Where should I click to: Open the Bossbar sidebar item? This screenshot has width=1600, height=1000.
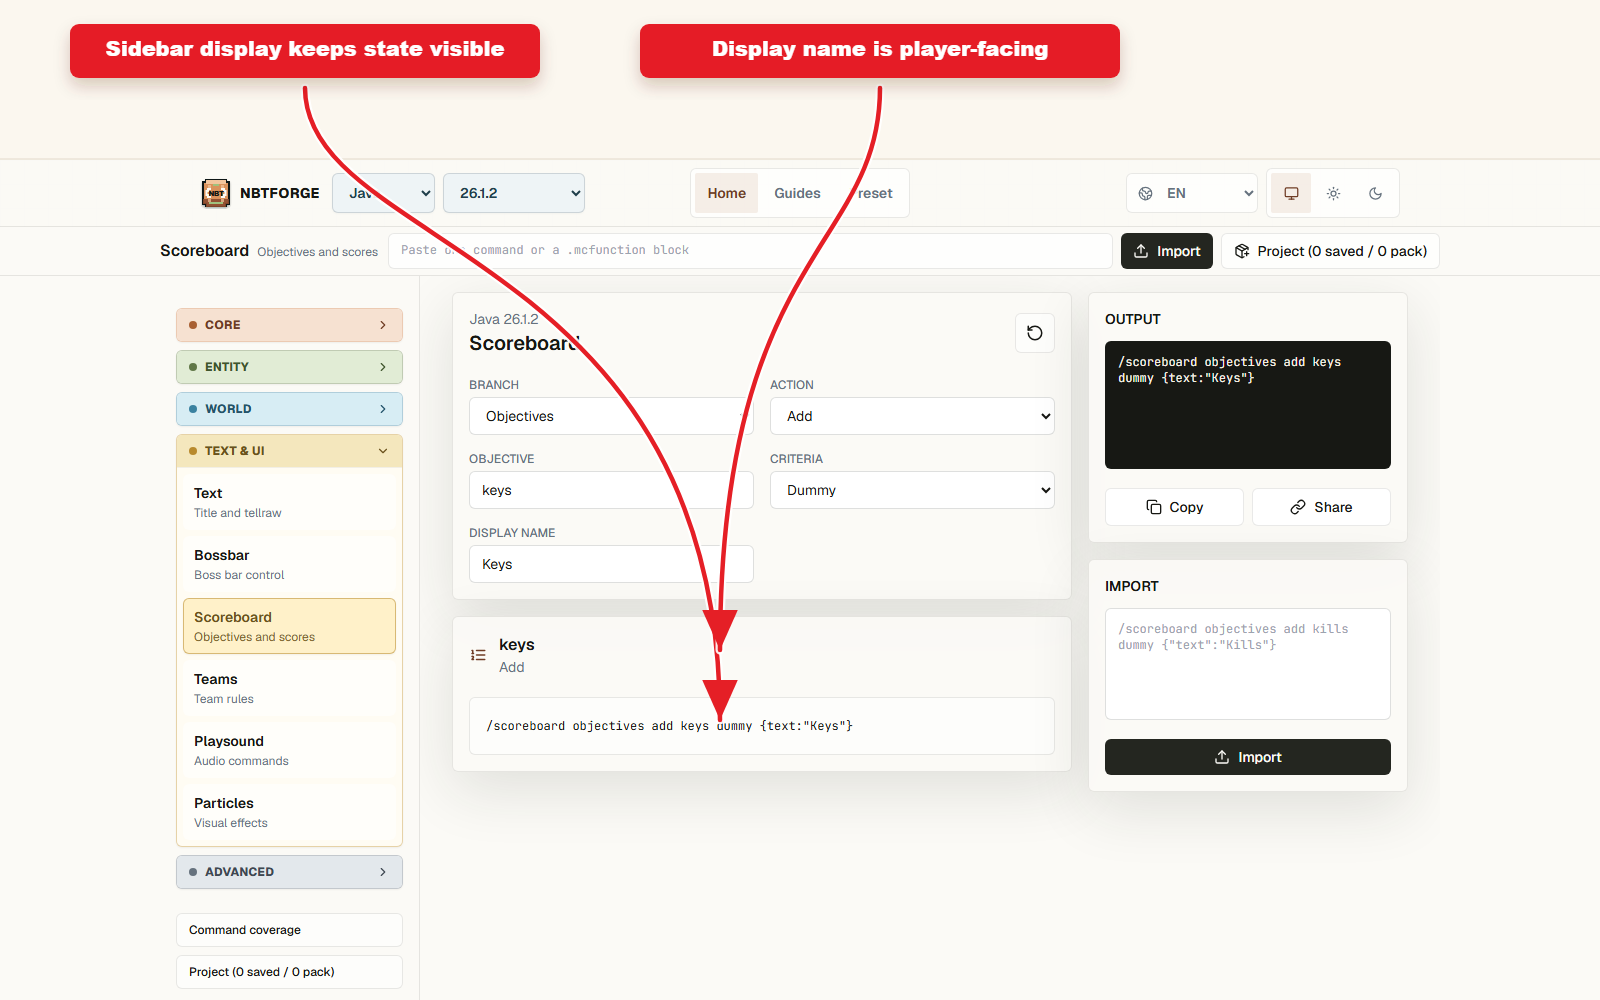pyautogui.click(x=289, y=564)
